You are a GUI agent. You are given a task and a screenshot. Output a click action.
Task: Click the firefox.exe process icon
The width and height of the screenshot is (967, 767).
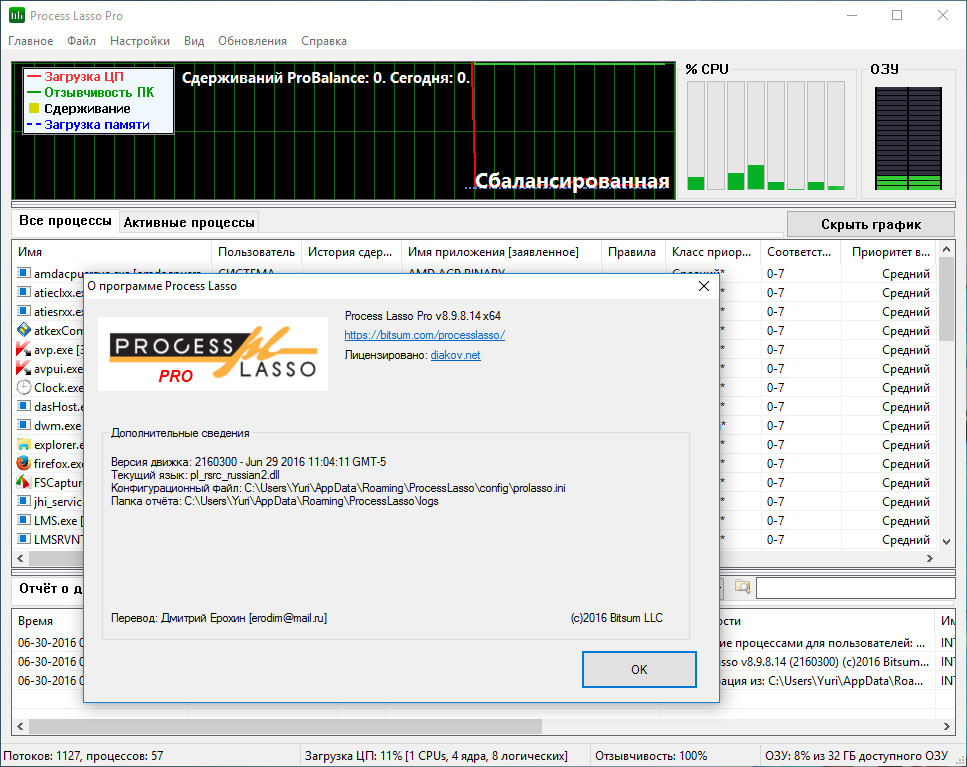pos(24,463)
